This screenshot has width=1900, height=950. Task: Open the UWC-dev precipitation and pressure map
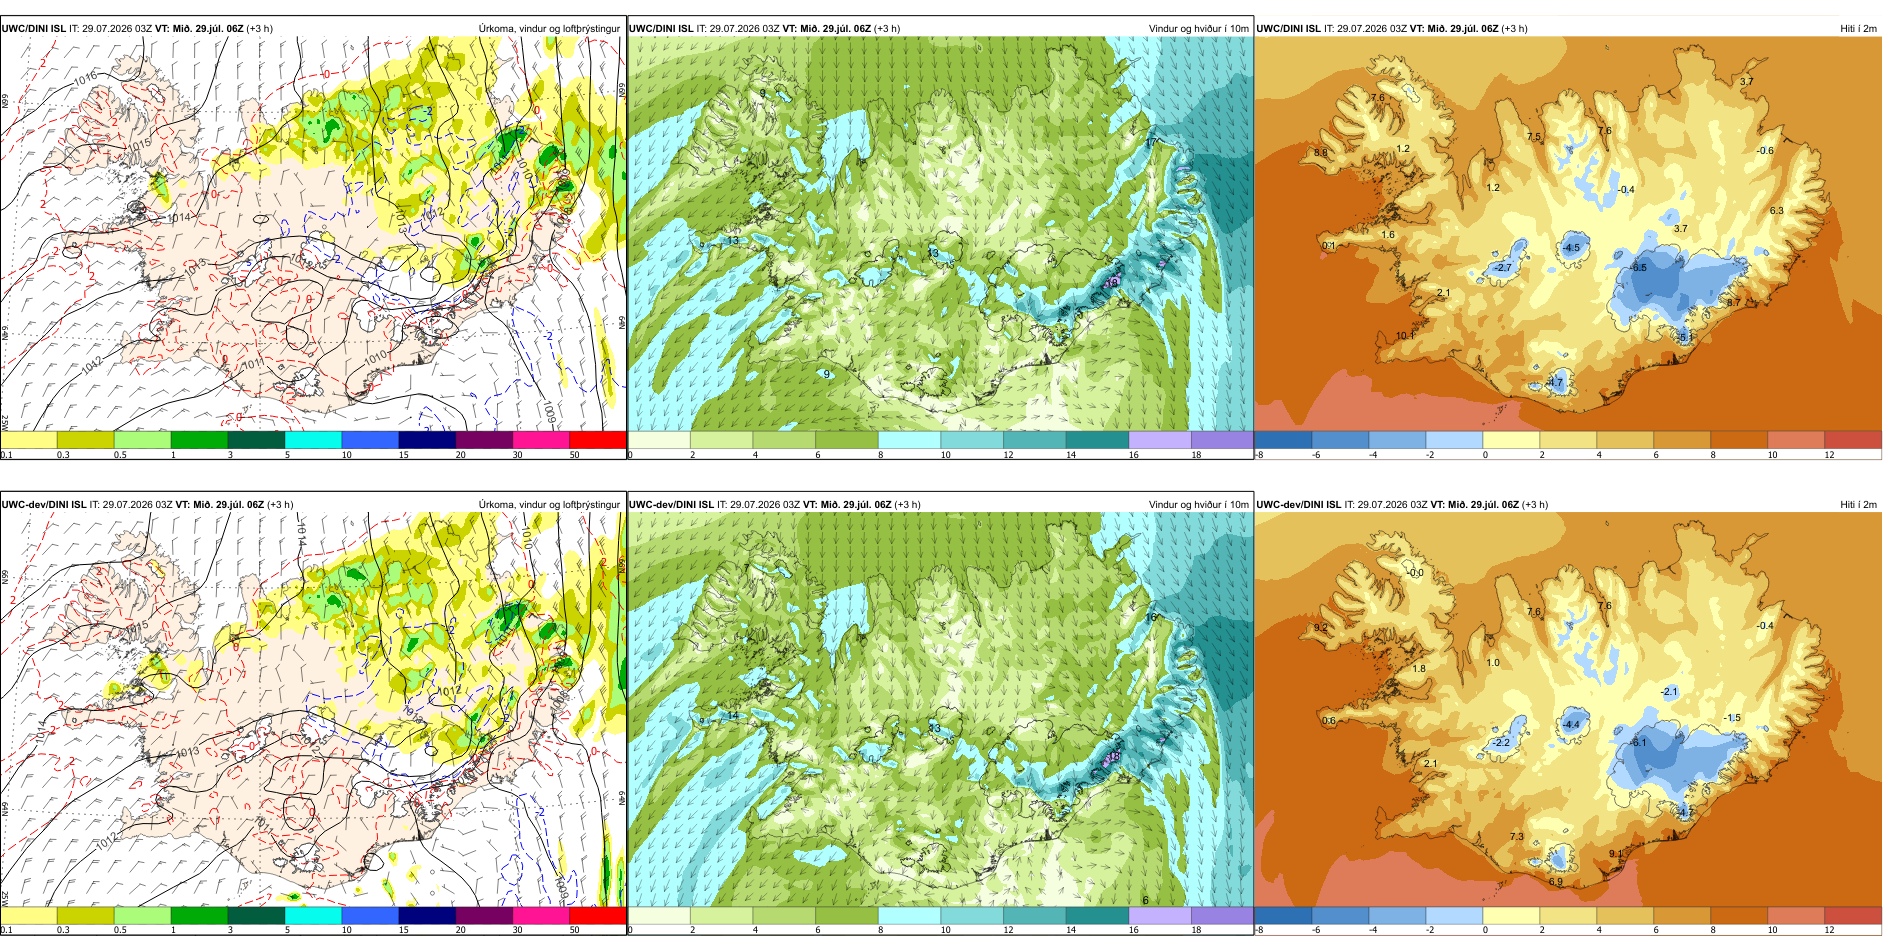313,710
